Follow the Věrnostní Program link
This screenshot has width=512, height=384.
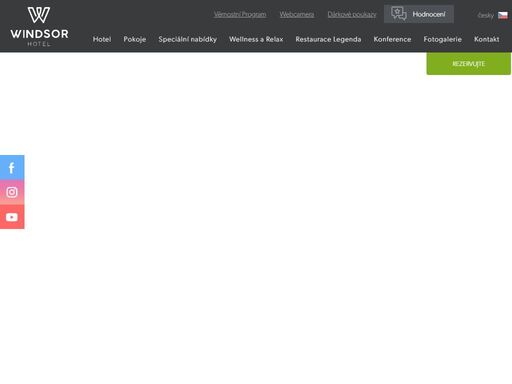pyautogui.click(x=240, y=14)
